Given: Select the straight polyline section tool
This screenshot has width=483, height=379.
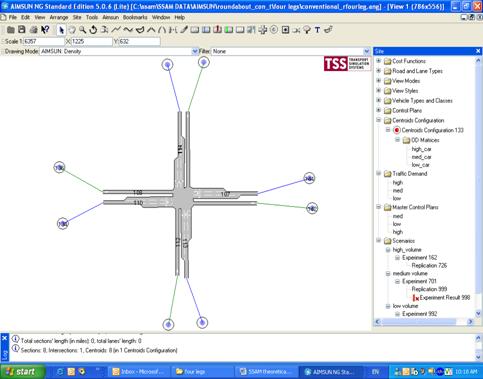Looking at the screenshot, I should pyautogui.click(x=116, y=30).
